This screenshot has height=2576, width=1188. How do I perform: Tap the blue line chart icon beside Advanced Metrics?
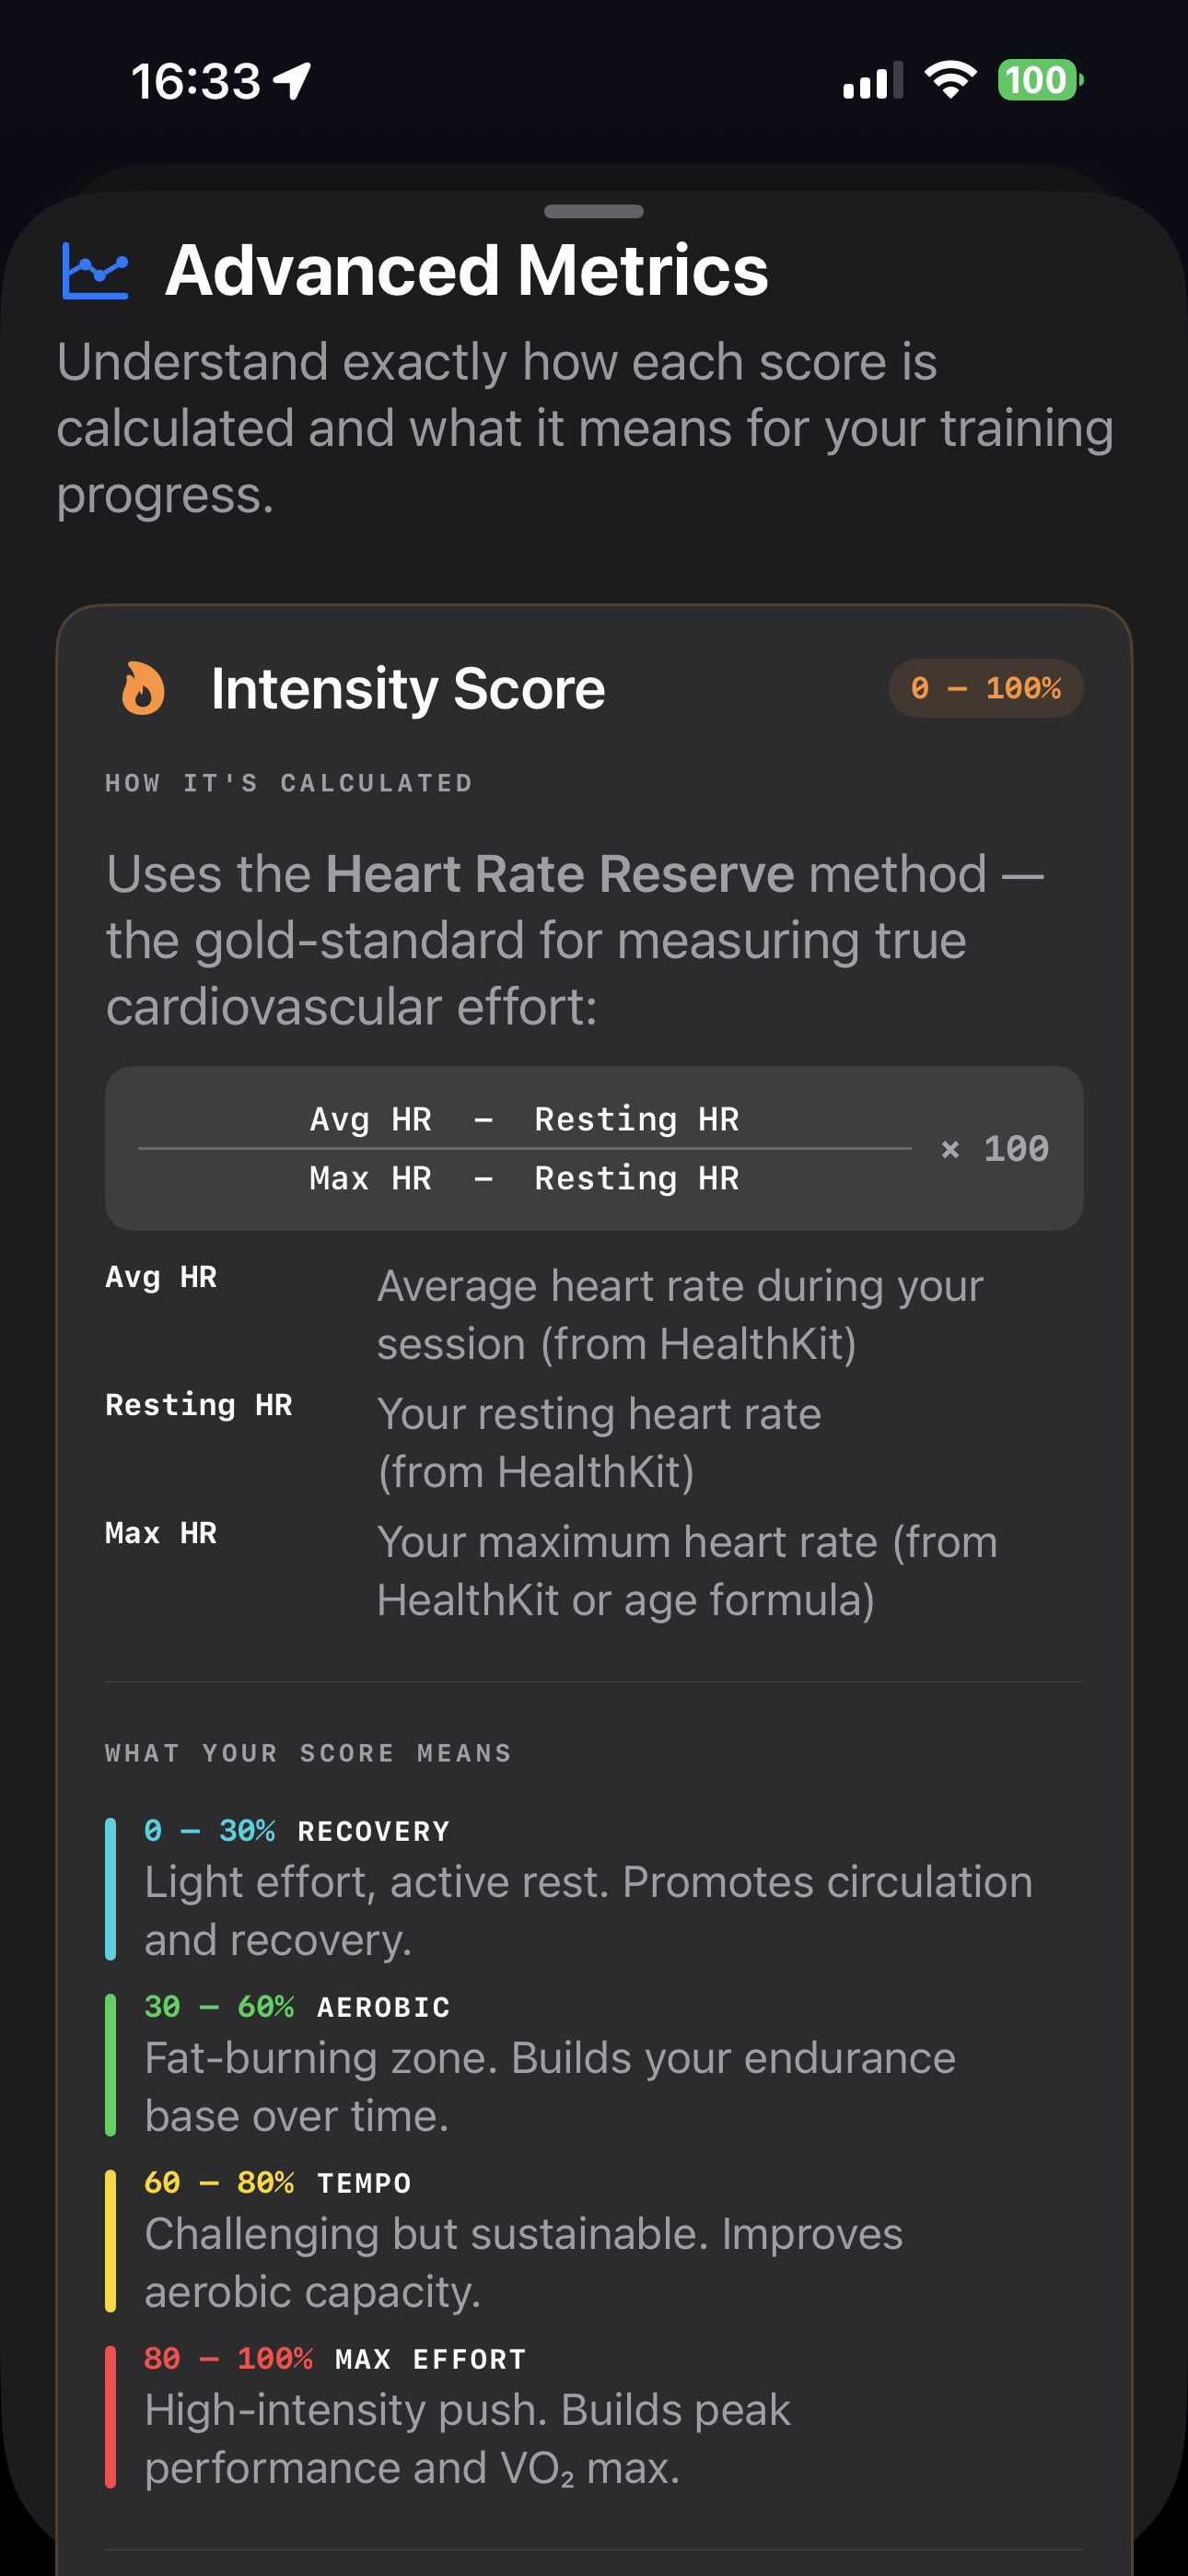pos(95,268)
